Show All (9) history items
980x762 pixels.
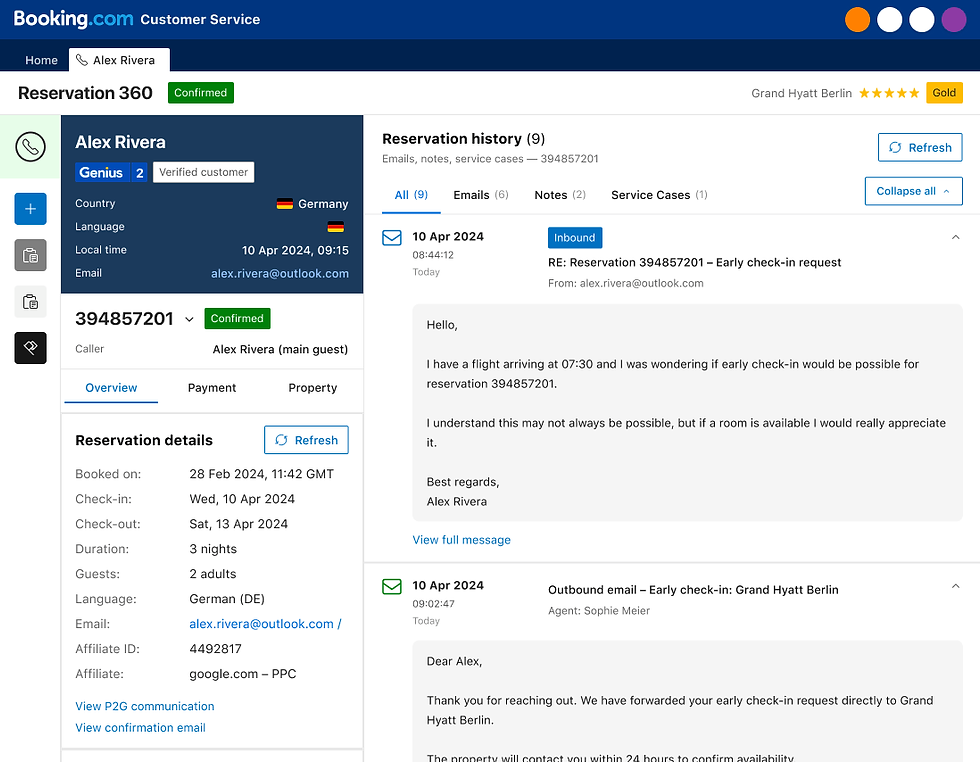click(411, 195)
